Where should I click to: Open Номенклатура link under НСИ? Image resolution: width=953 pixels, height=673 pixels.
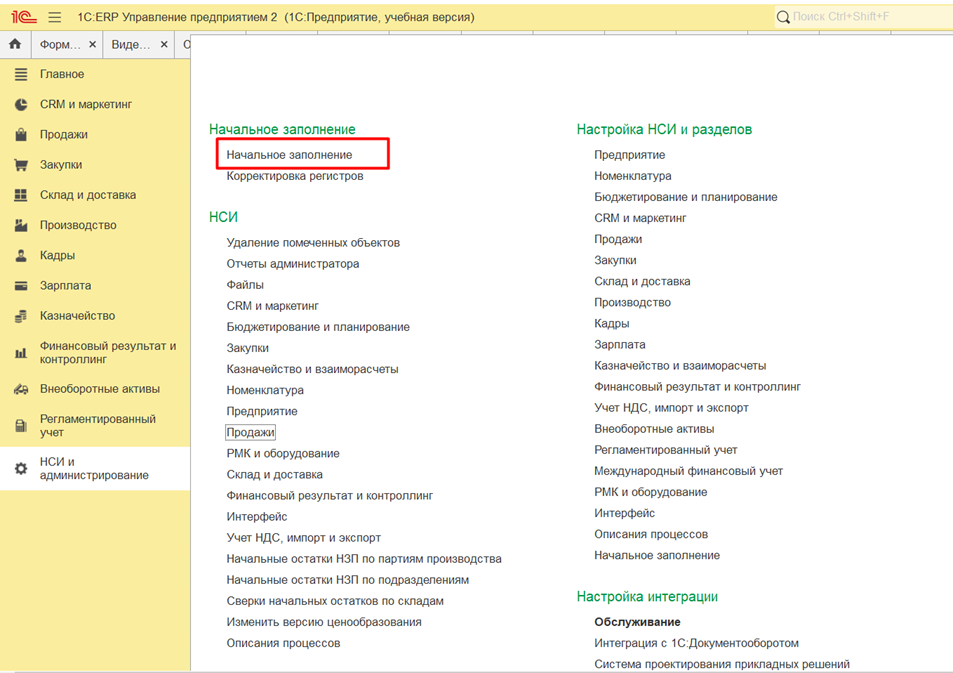[x=265, y=390]
